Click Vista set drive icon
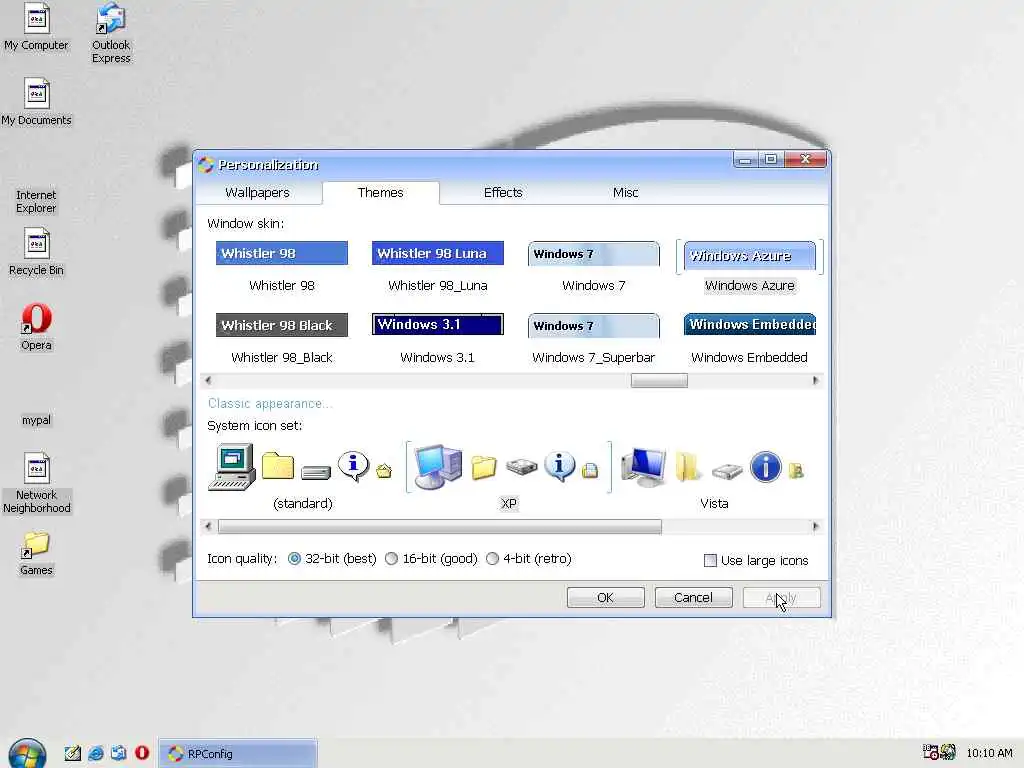 727,470
